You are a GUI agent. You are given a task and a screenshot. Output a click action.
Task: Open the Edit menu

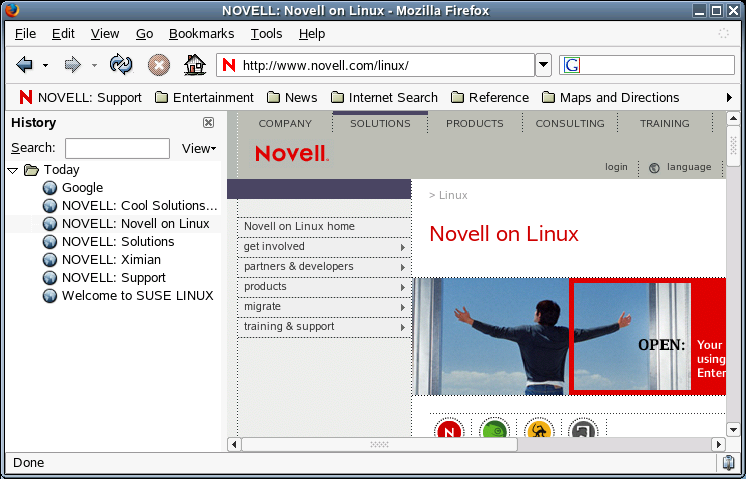tap(63, 34)
